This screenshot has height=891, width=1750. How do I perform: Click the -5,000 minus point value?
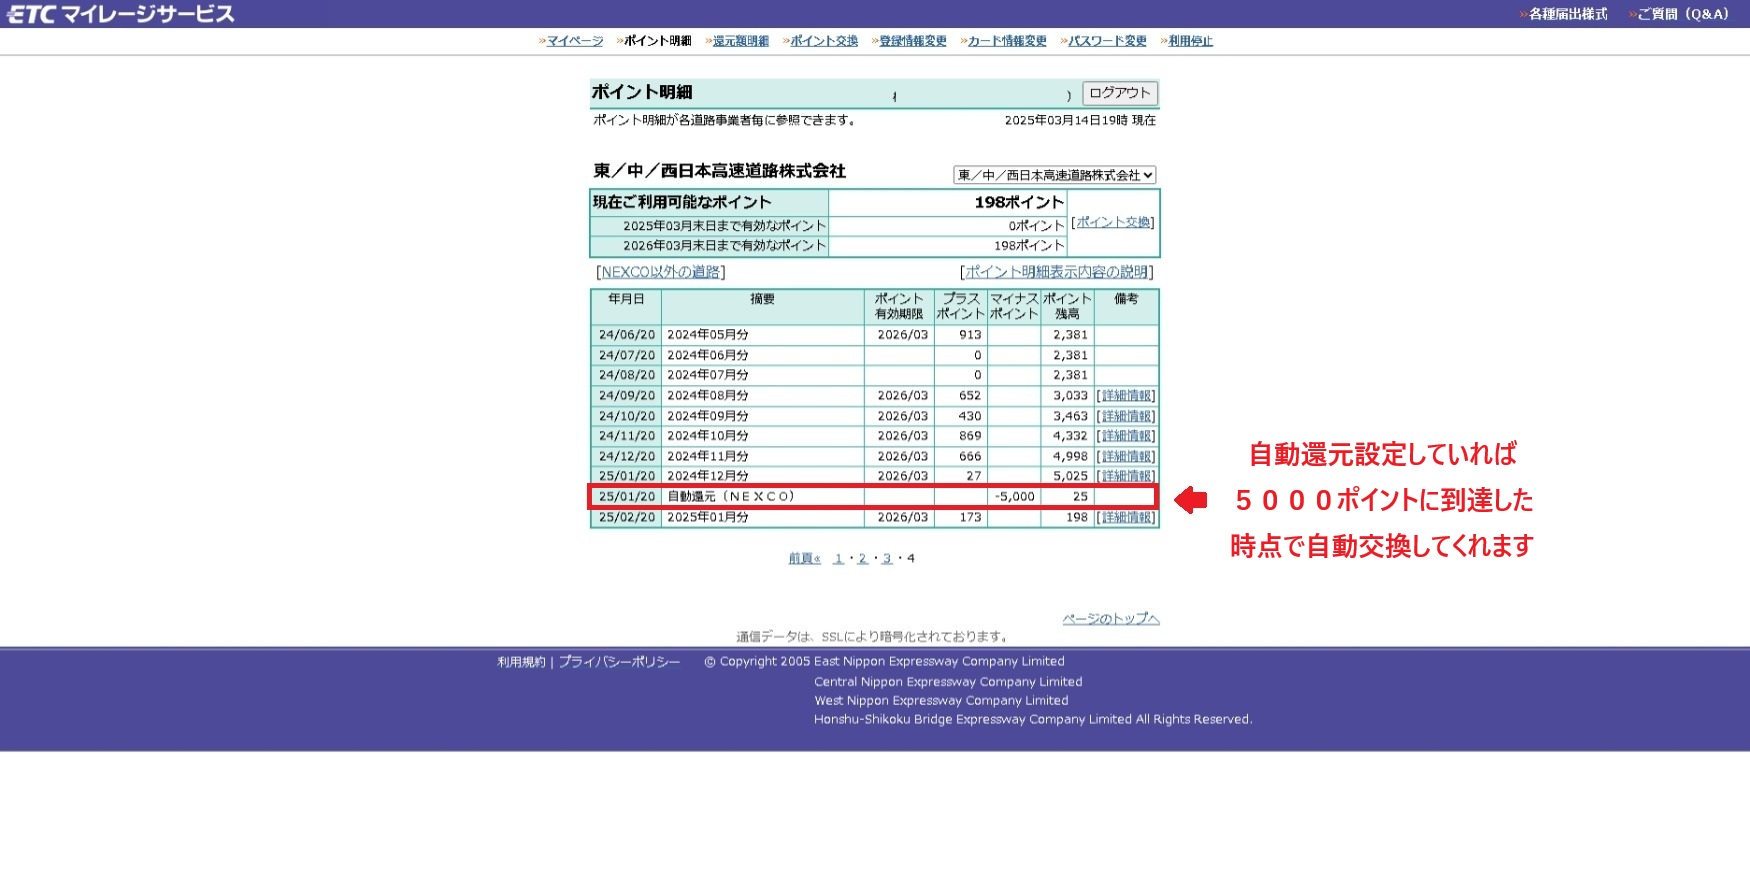click(x=1014, y=497)
